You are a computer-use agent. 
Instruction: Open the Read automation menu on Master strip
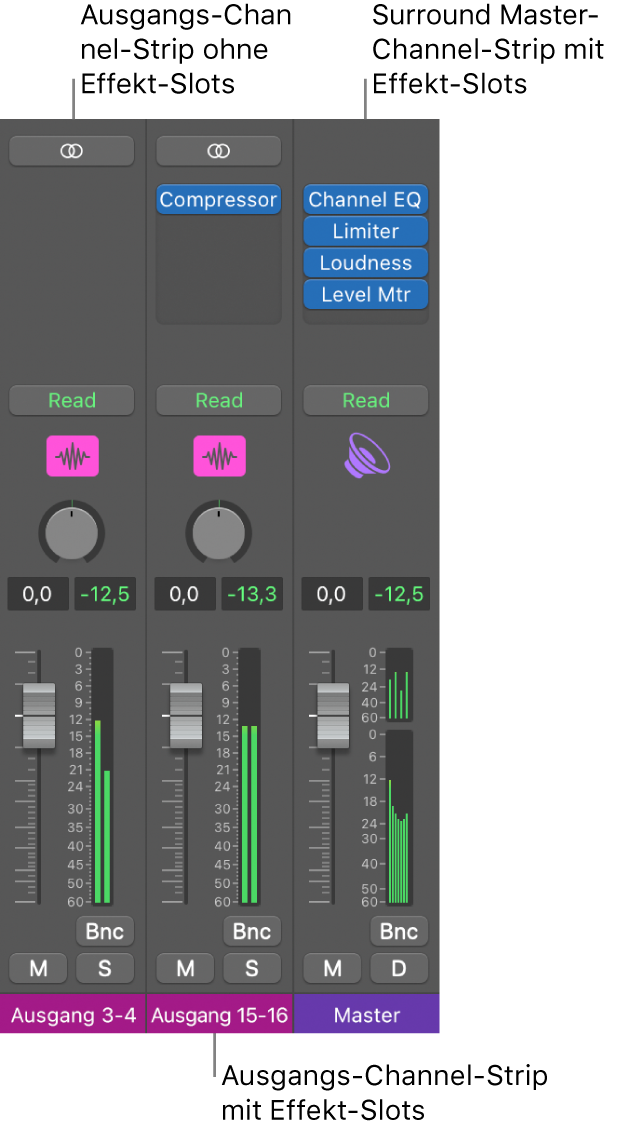coord(366,400)
